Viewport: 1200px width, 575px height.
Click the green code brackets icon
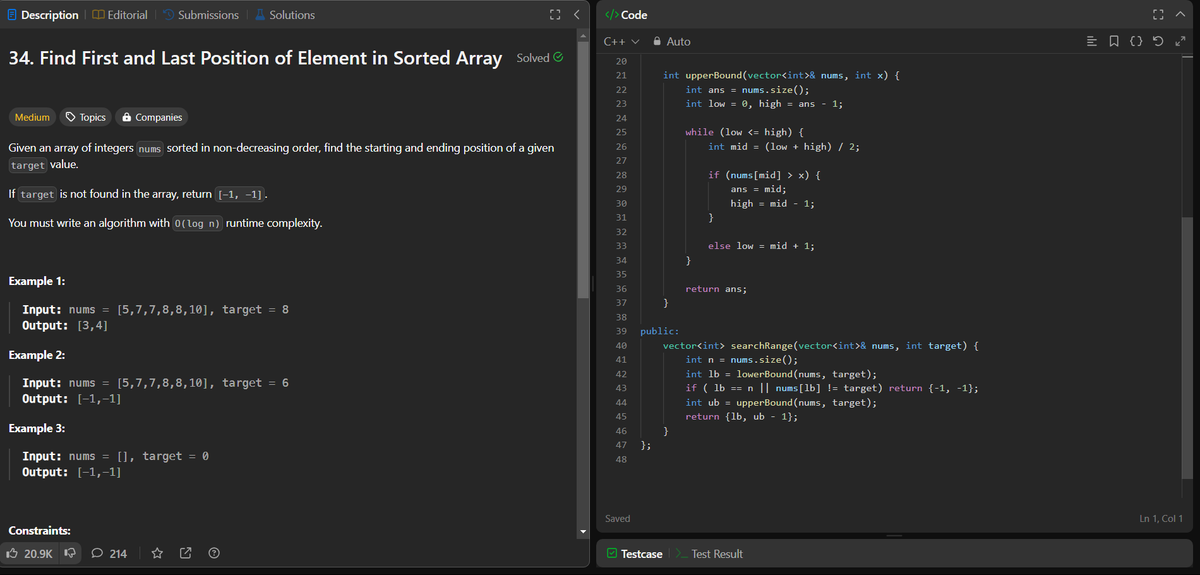611,15
